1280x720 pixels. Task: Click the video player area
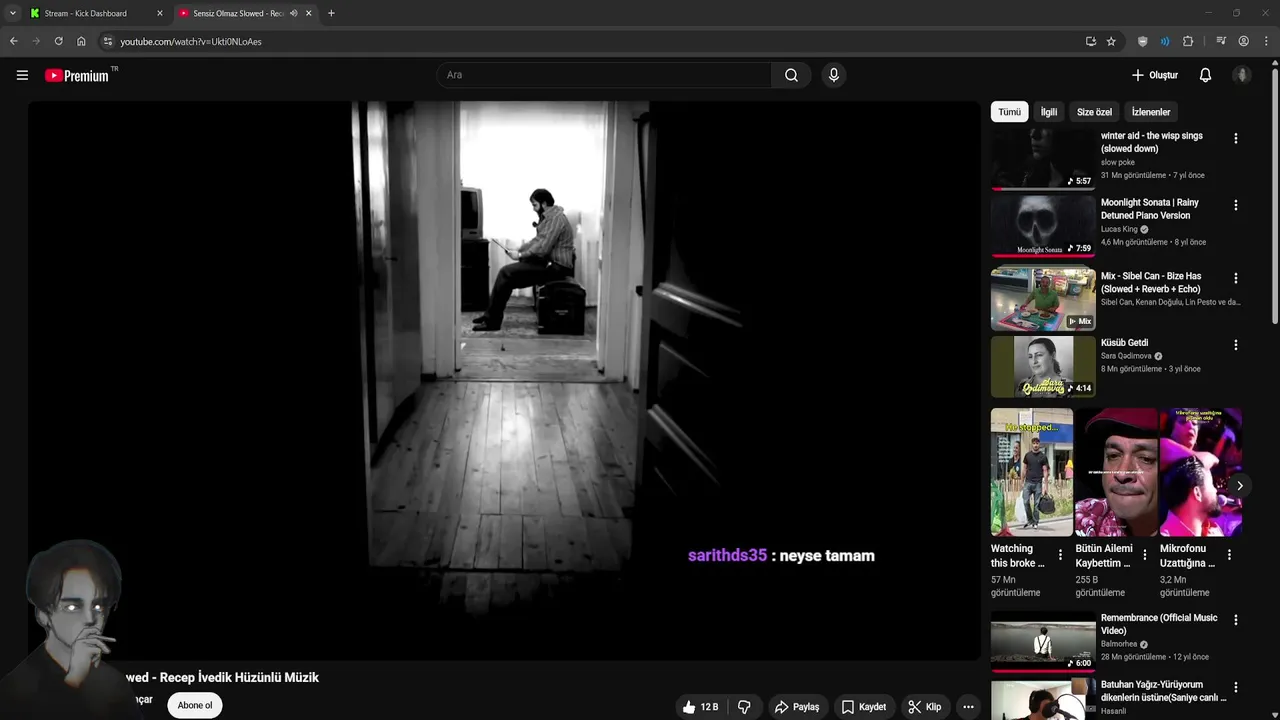point(504,380)
